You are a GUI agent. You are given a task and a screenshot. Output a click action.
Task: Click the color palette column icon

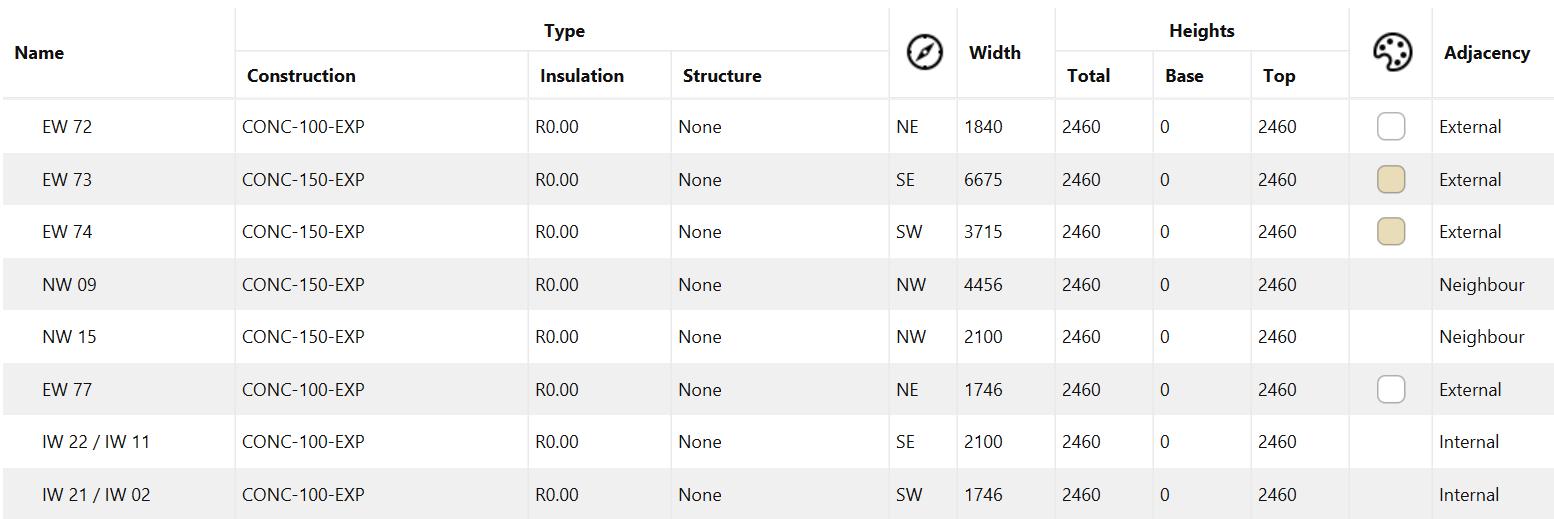[x=1391, y=53]
